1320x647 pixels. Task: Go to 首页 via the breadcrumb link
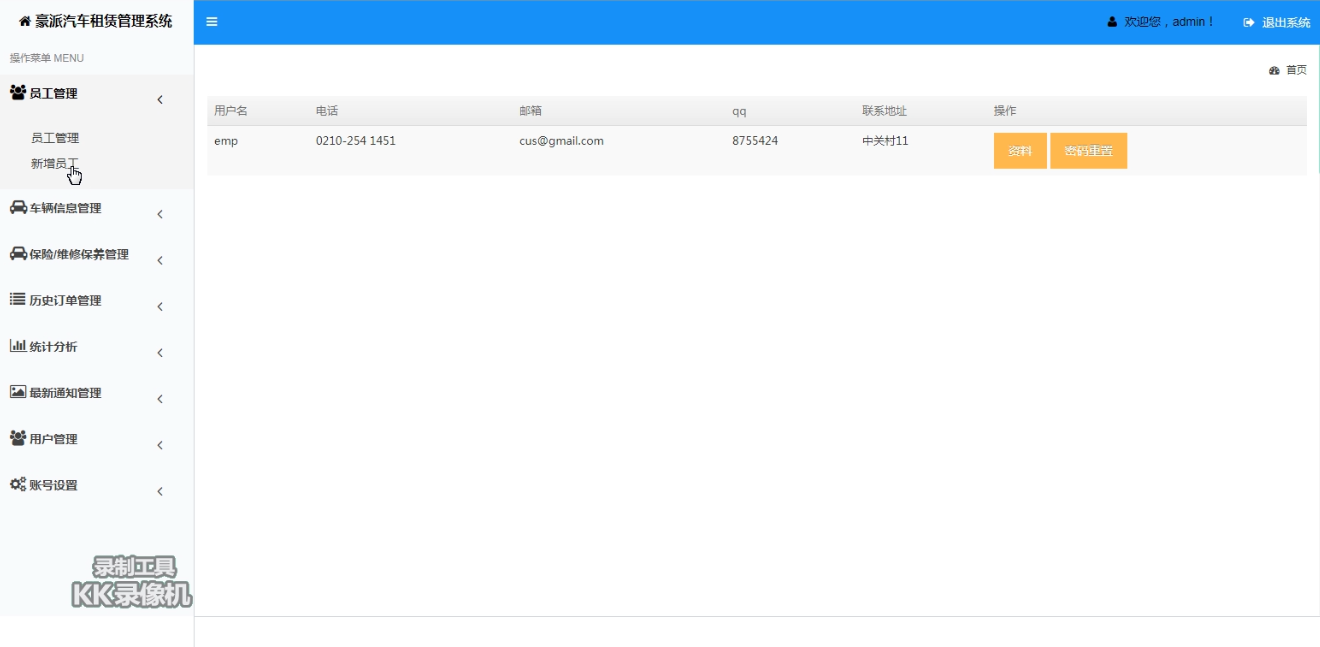coord(1296,70)
